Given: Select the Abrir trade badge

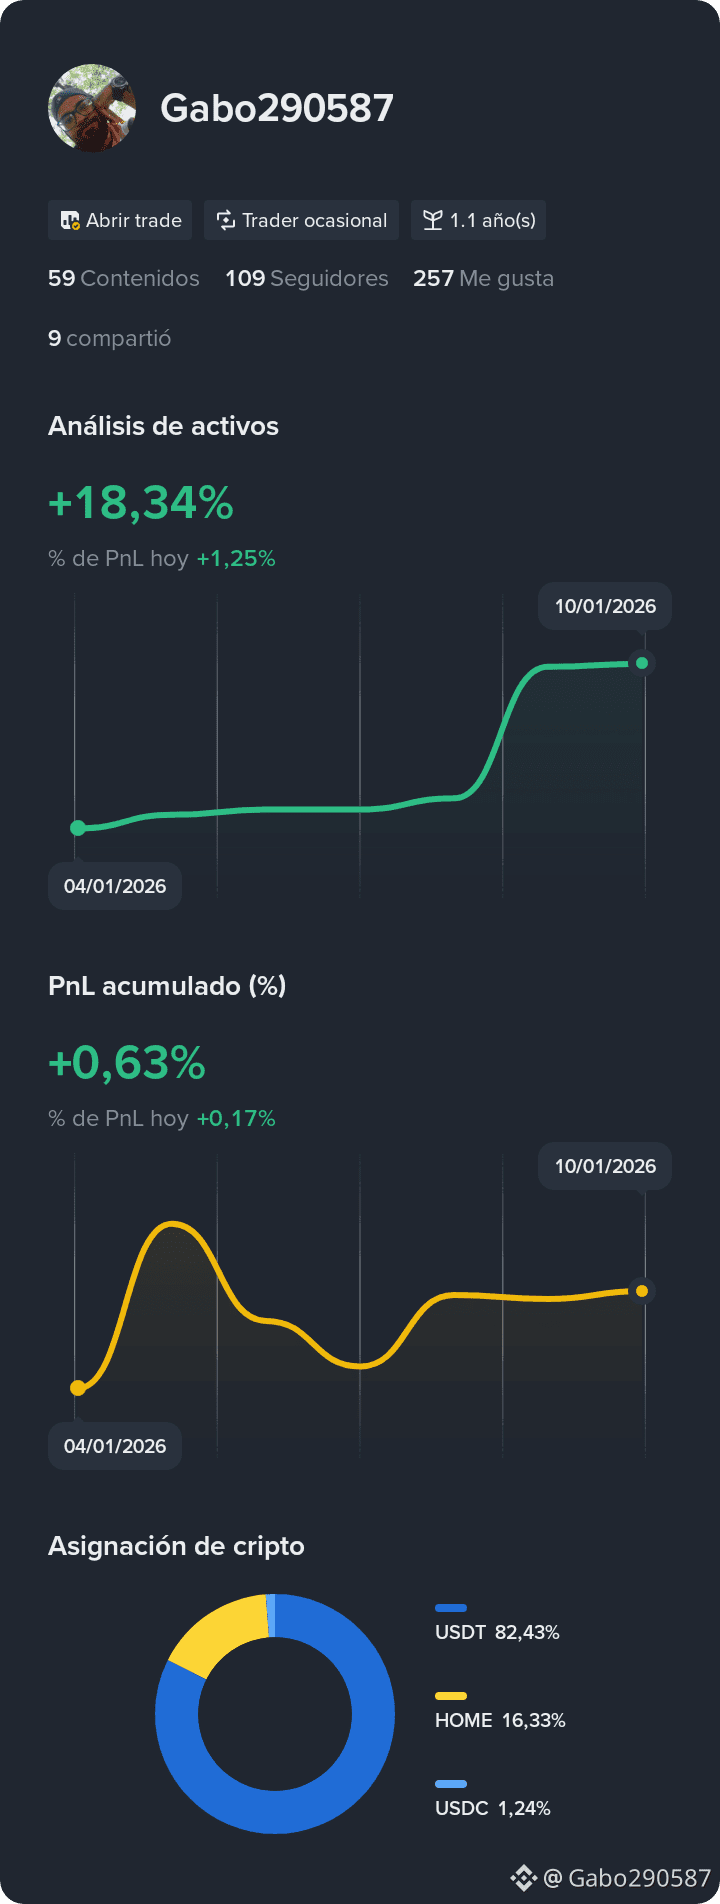Looking at the screenshot, I should [120, 220].
